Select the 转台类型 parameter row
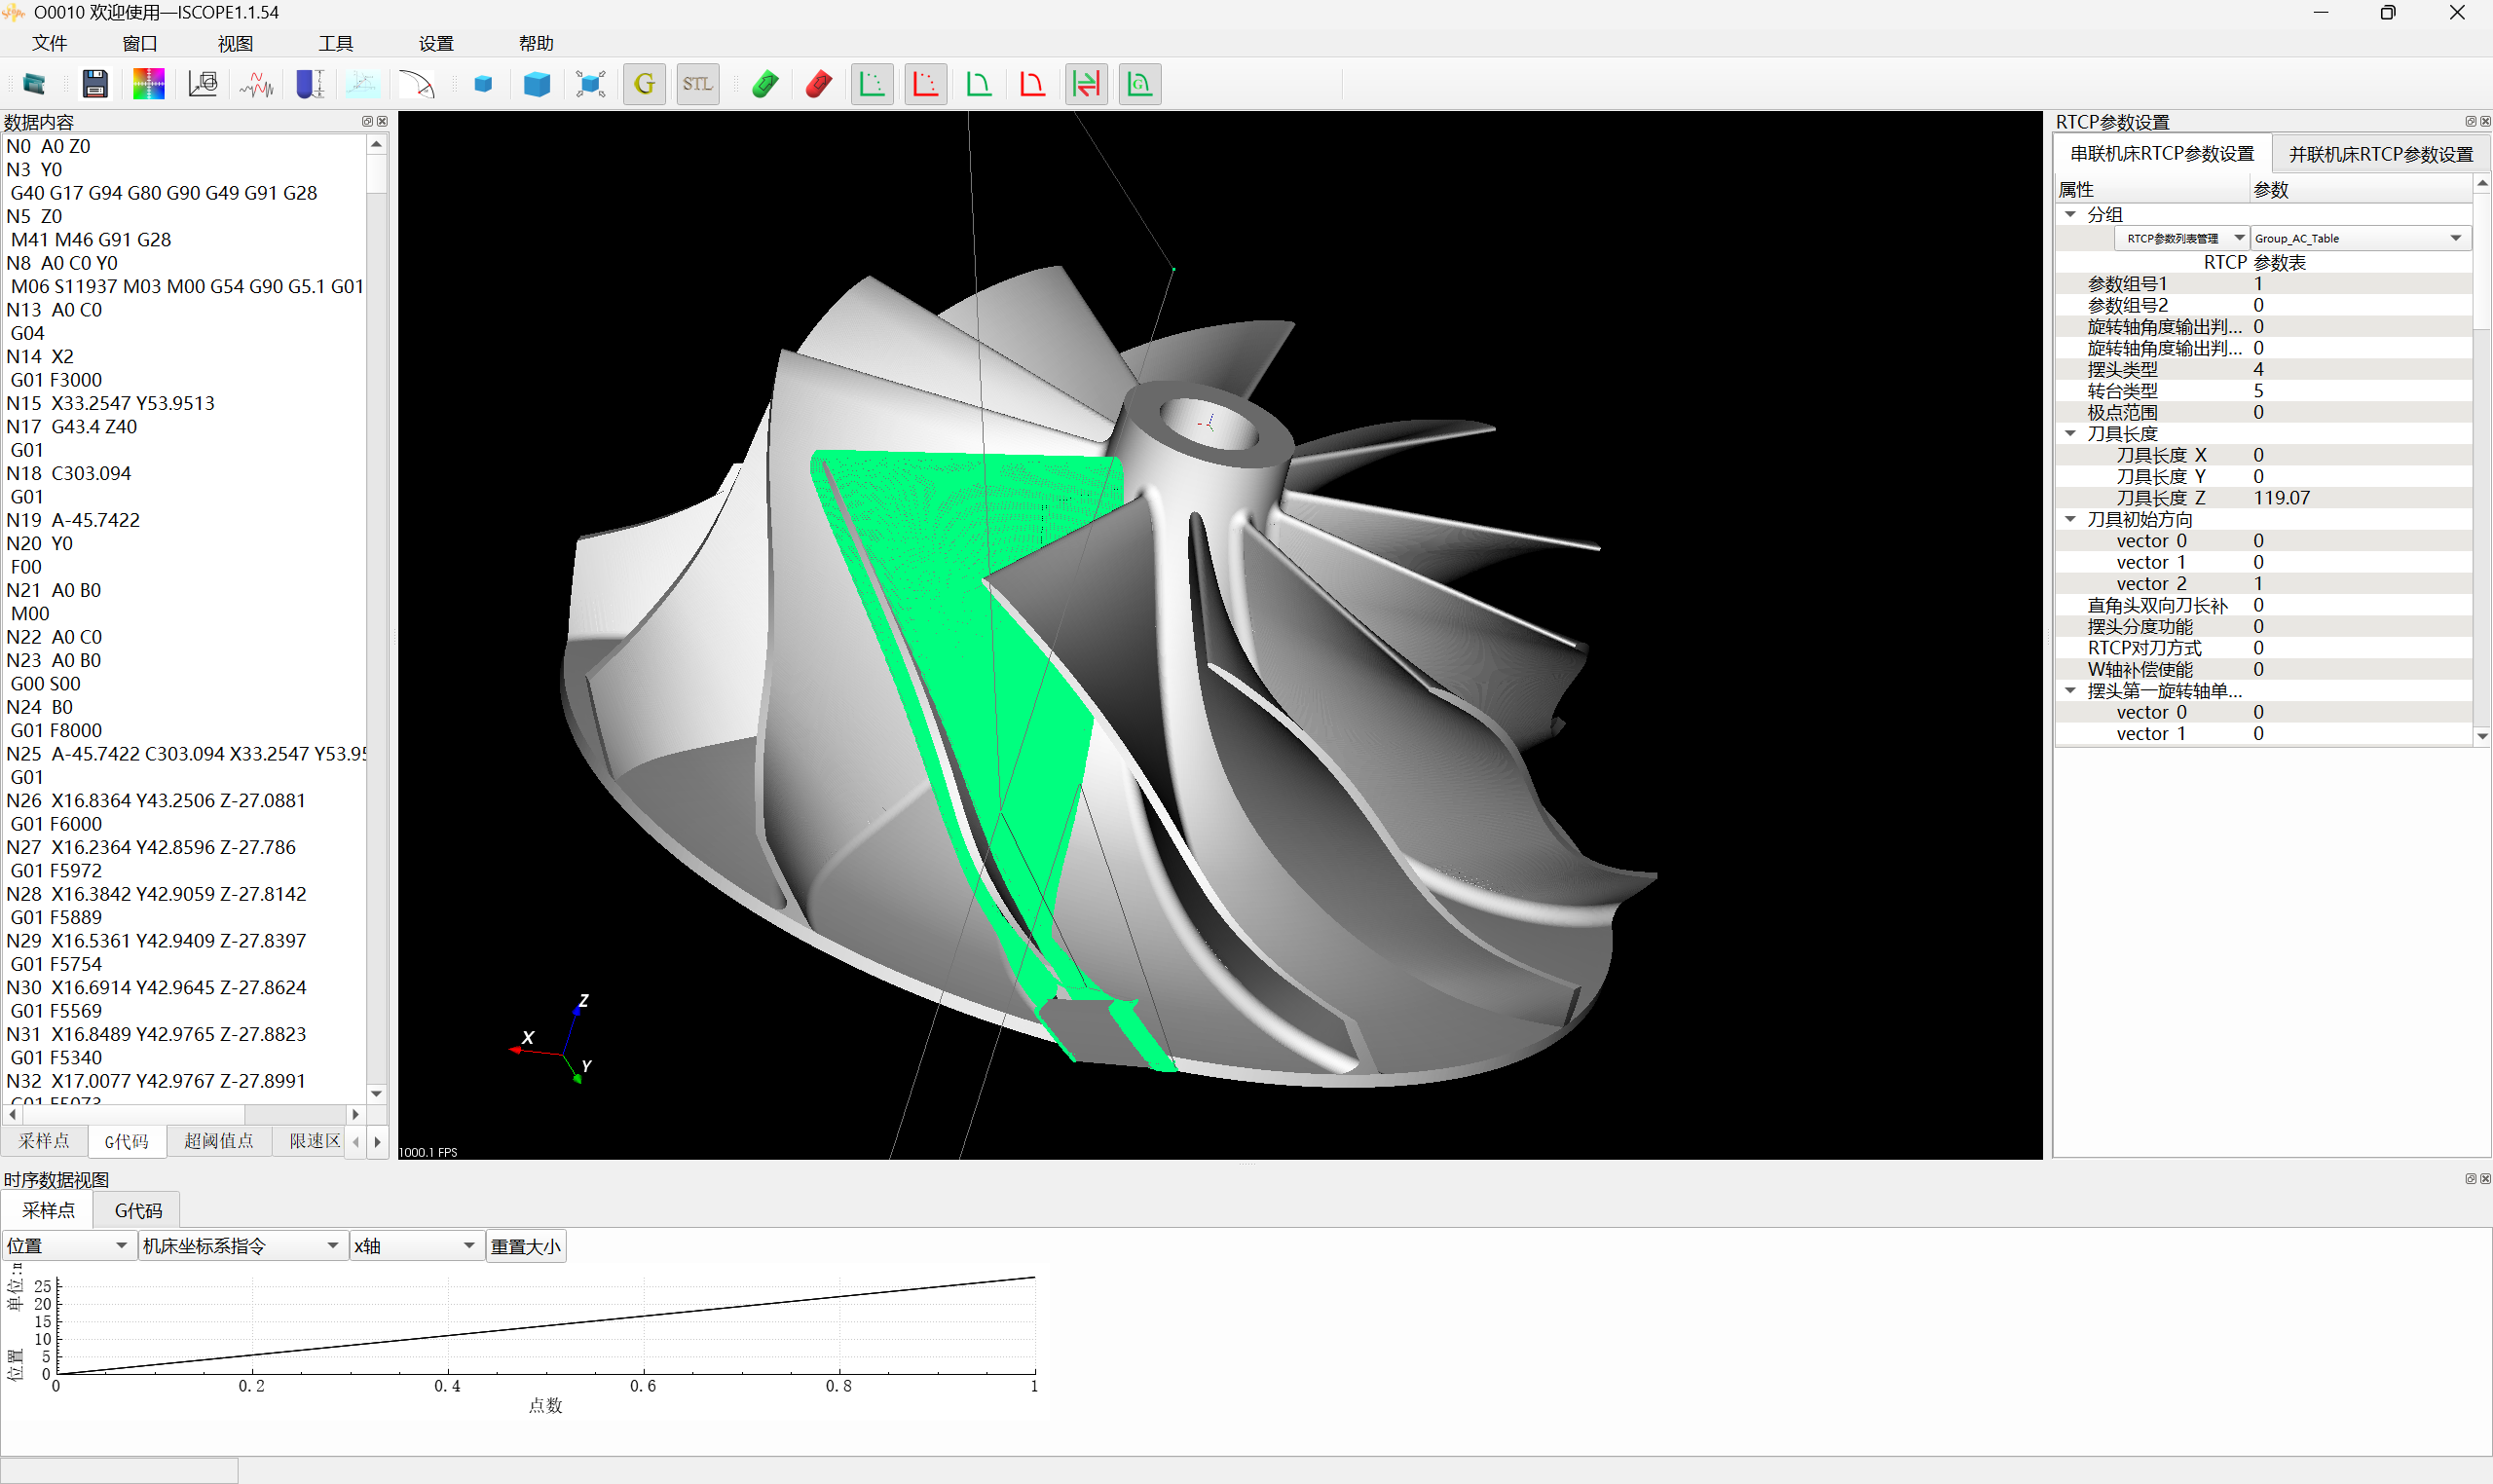The width and height of the screenshot is (2493, 1484). click(x=2264, y=391)
